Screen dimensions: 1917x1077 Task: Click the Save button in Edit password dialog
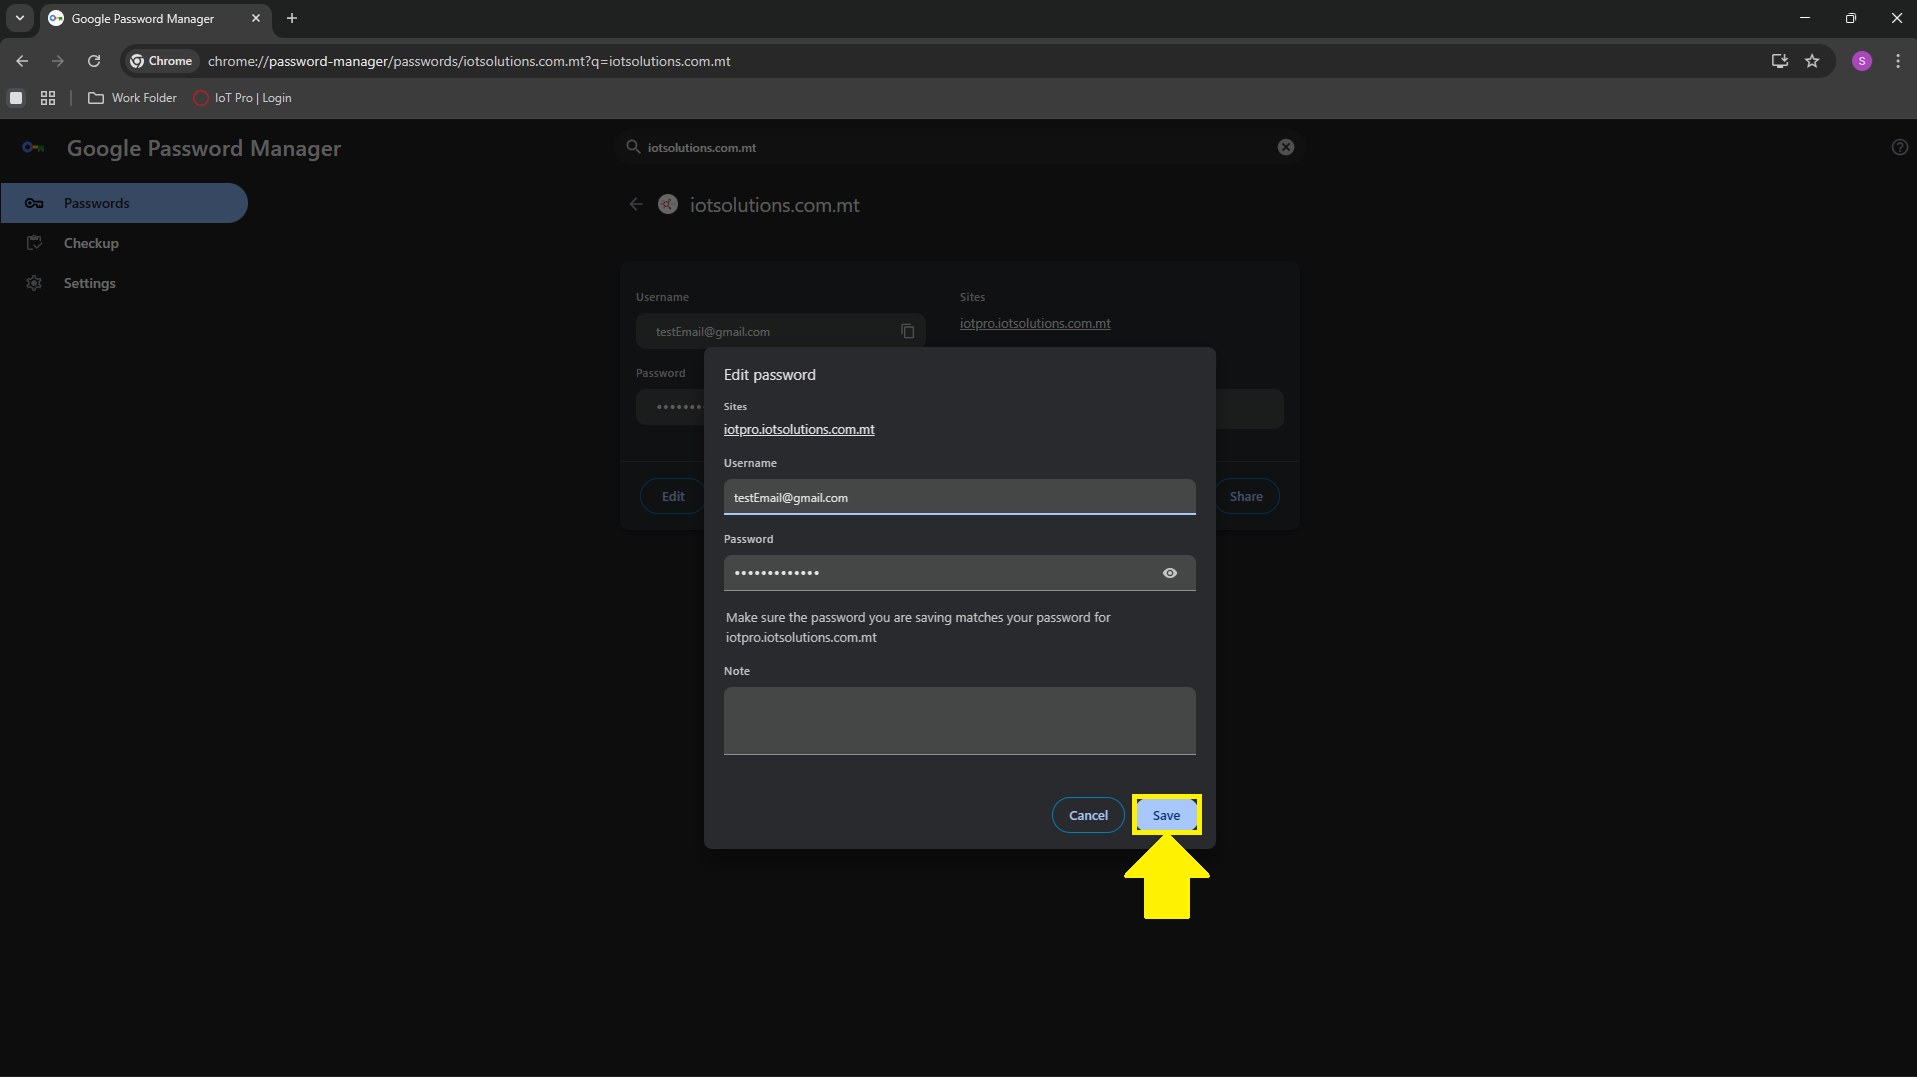point(1166,815)
